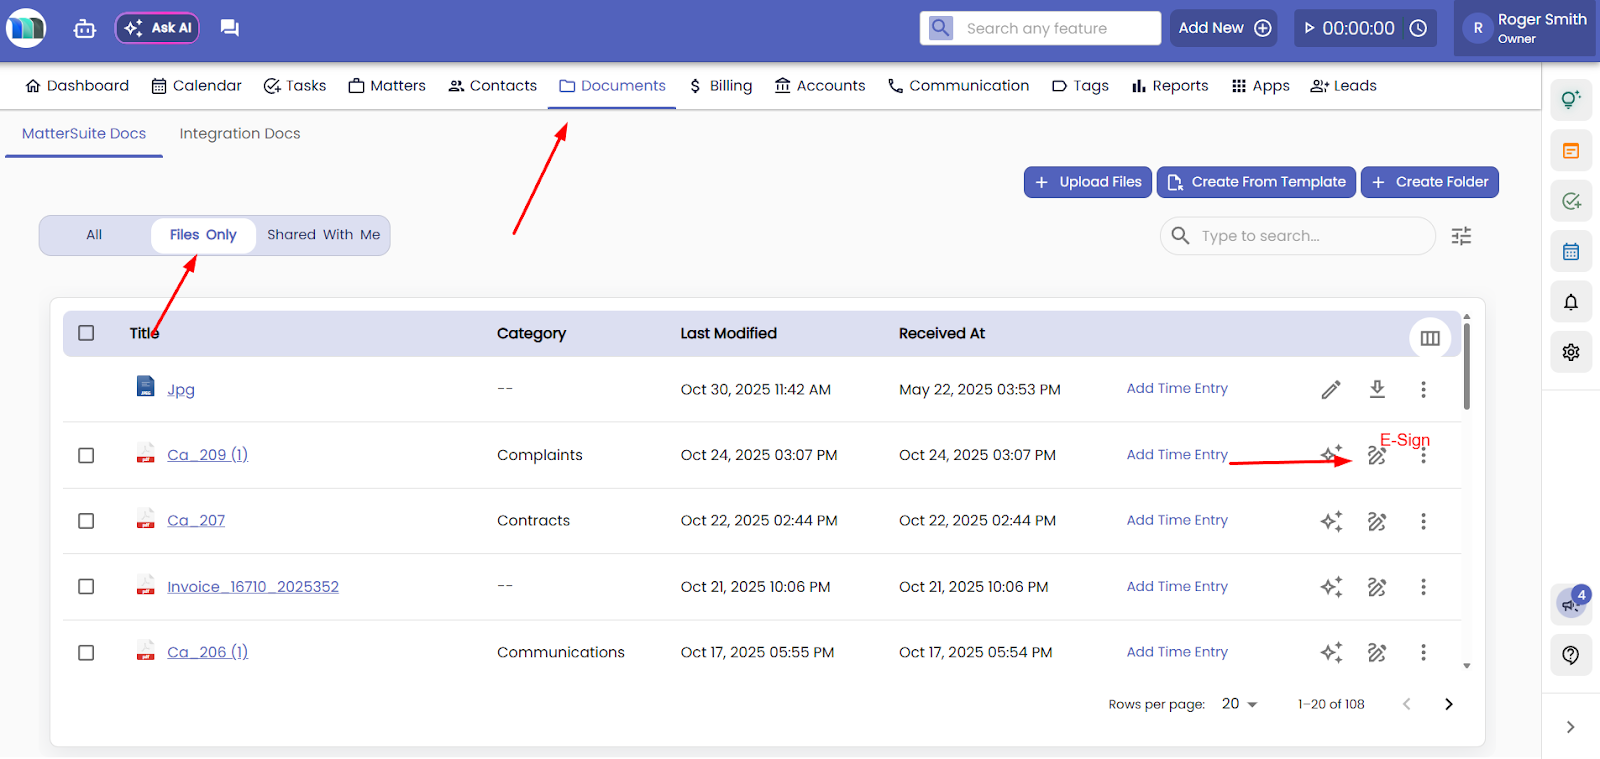Open filter options icon beside search
Screen dimensions: 1600x759
(x=1461, y=236)
